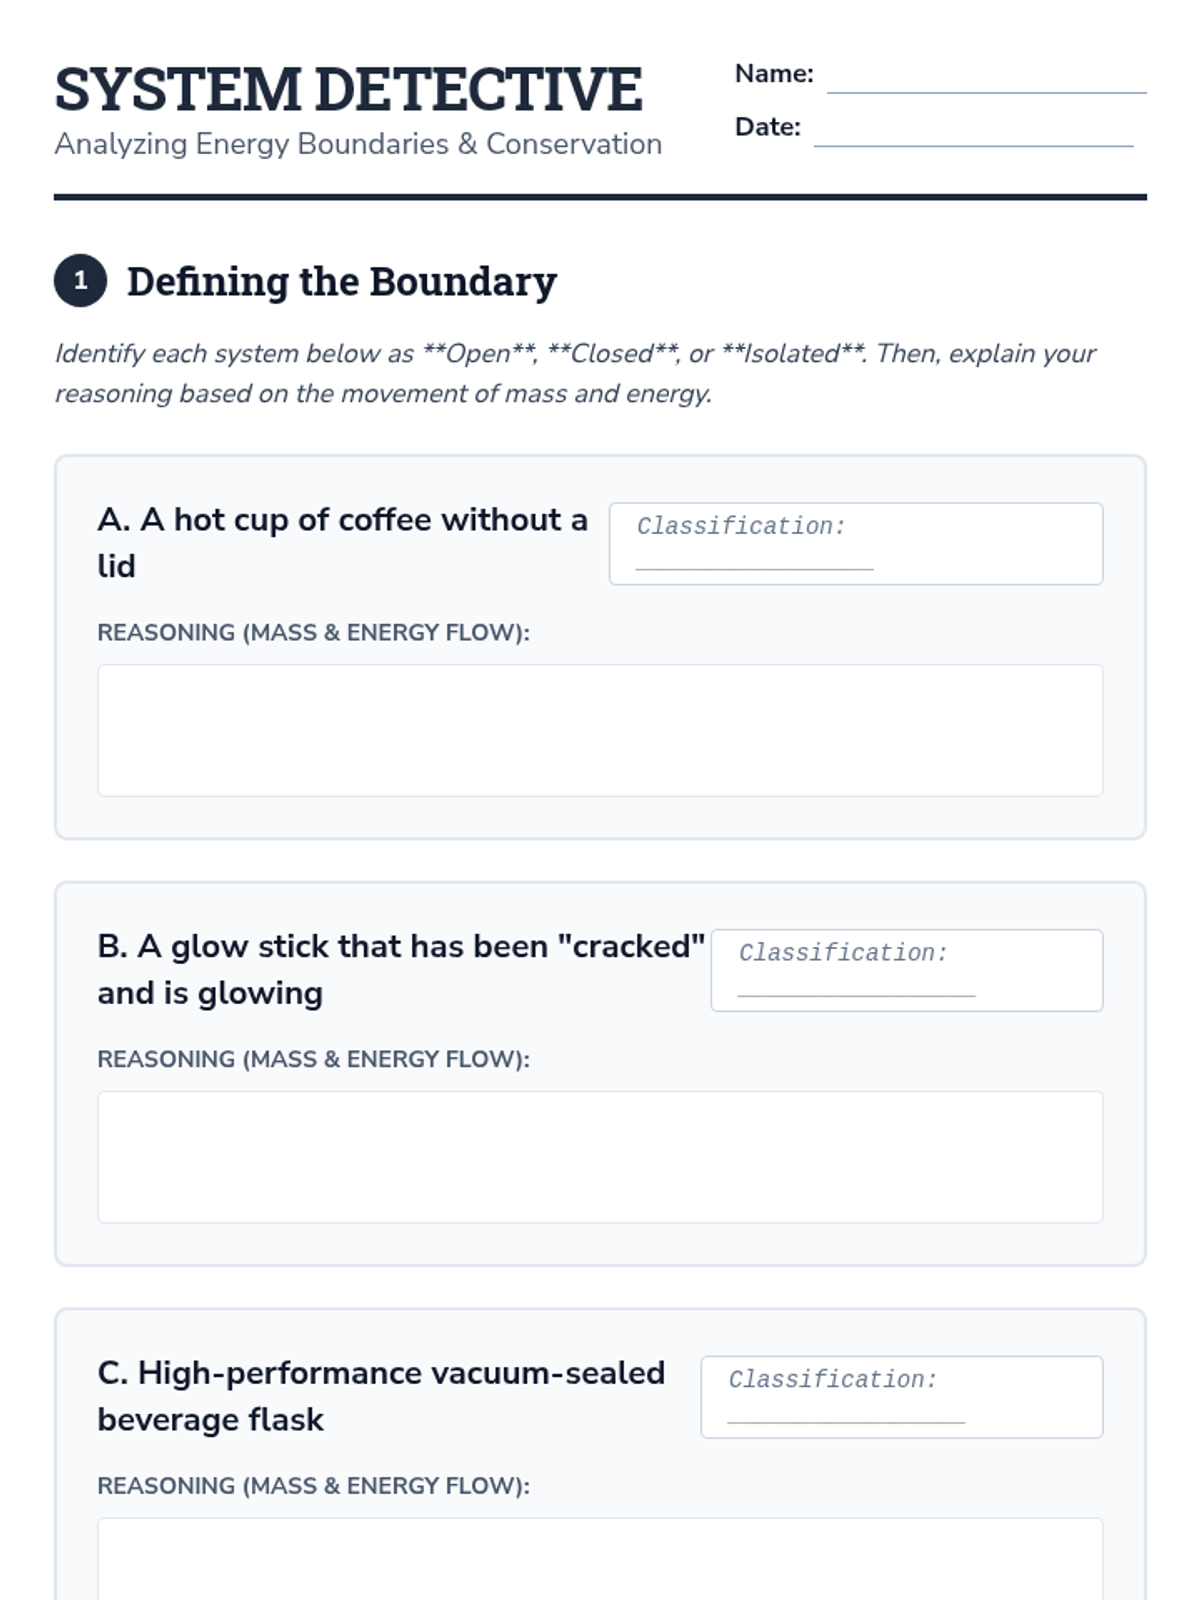Viewport: 1200px width, 1600px height.
Task: Select the Analyzing Energy Boundaries subtitle
Action: (x=358, y=144)
